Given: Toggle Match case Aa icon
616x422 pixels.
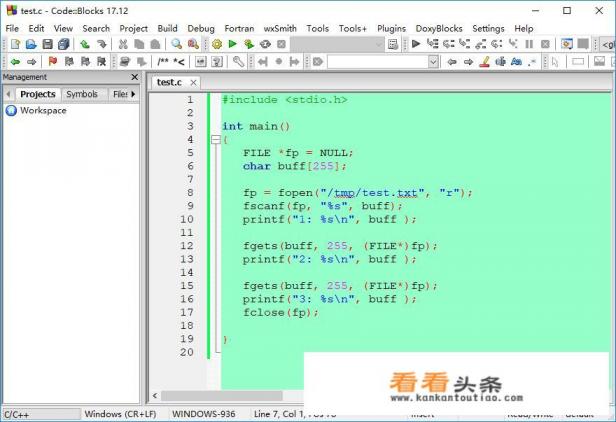Looking at the screenshot, I should coord(517,61).
